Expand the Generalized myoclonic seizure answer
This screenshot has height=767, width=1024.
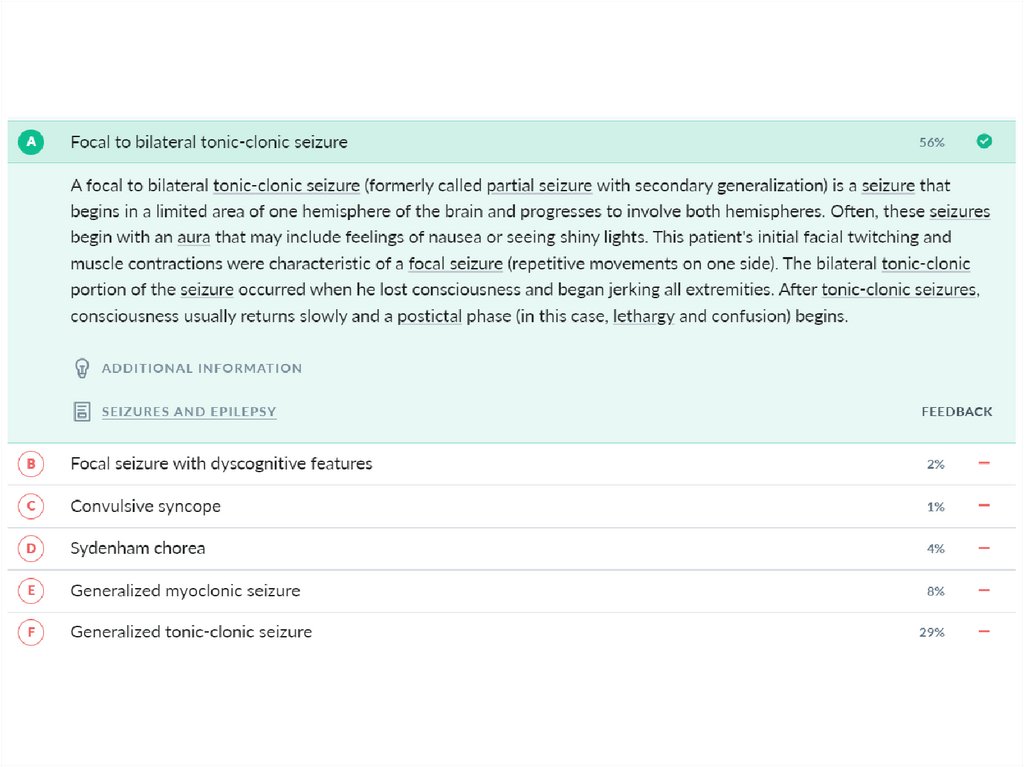(x=185, y=591)
